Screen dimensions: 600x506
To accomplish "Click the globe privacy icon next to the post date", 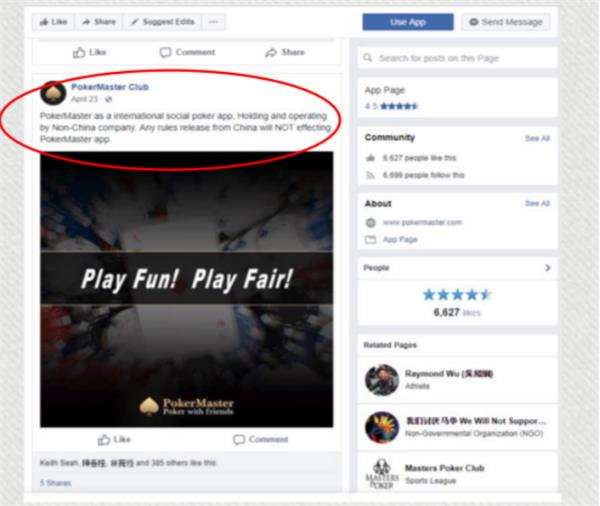I will pos(109,99).
